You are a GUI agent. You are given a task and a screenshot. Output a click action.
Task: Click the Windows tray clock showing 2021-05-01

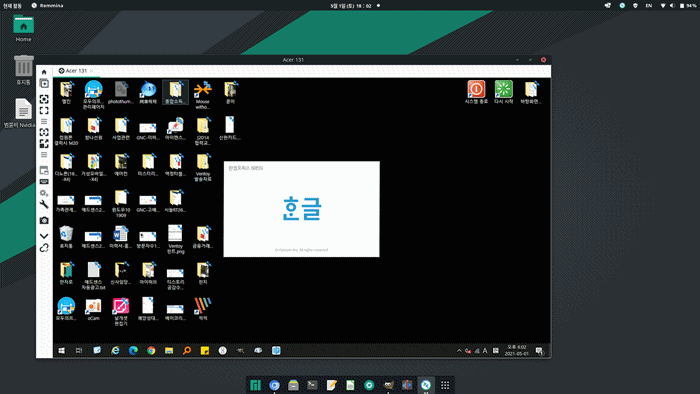pos(517,350)
